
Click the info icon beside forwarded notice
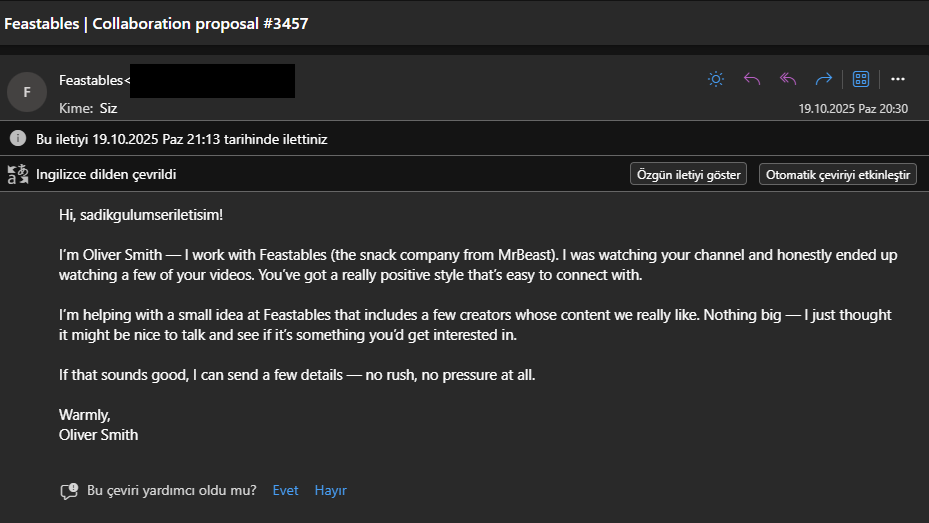pyautogui.click(x=18, y=139)
